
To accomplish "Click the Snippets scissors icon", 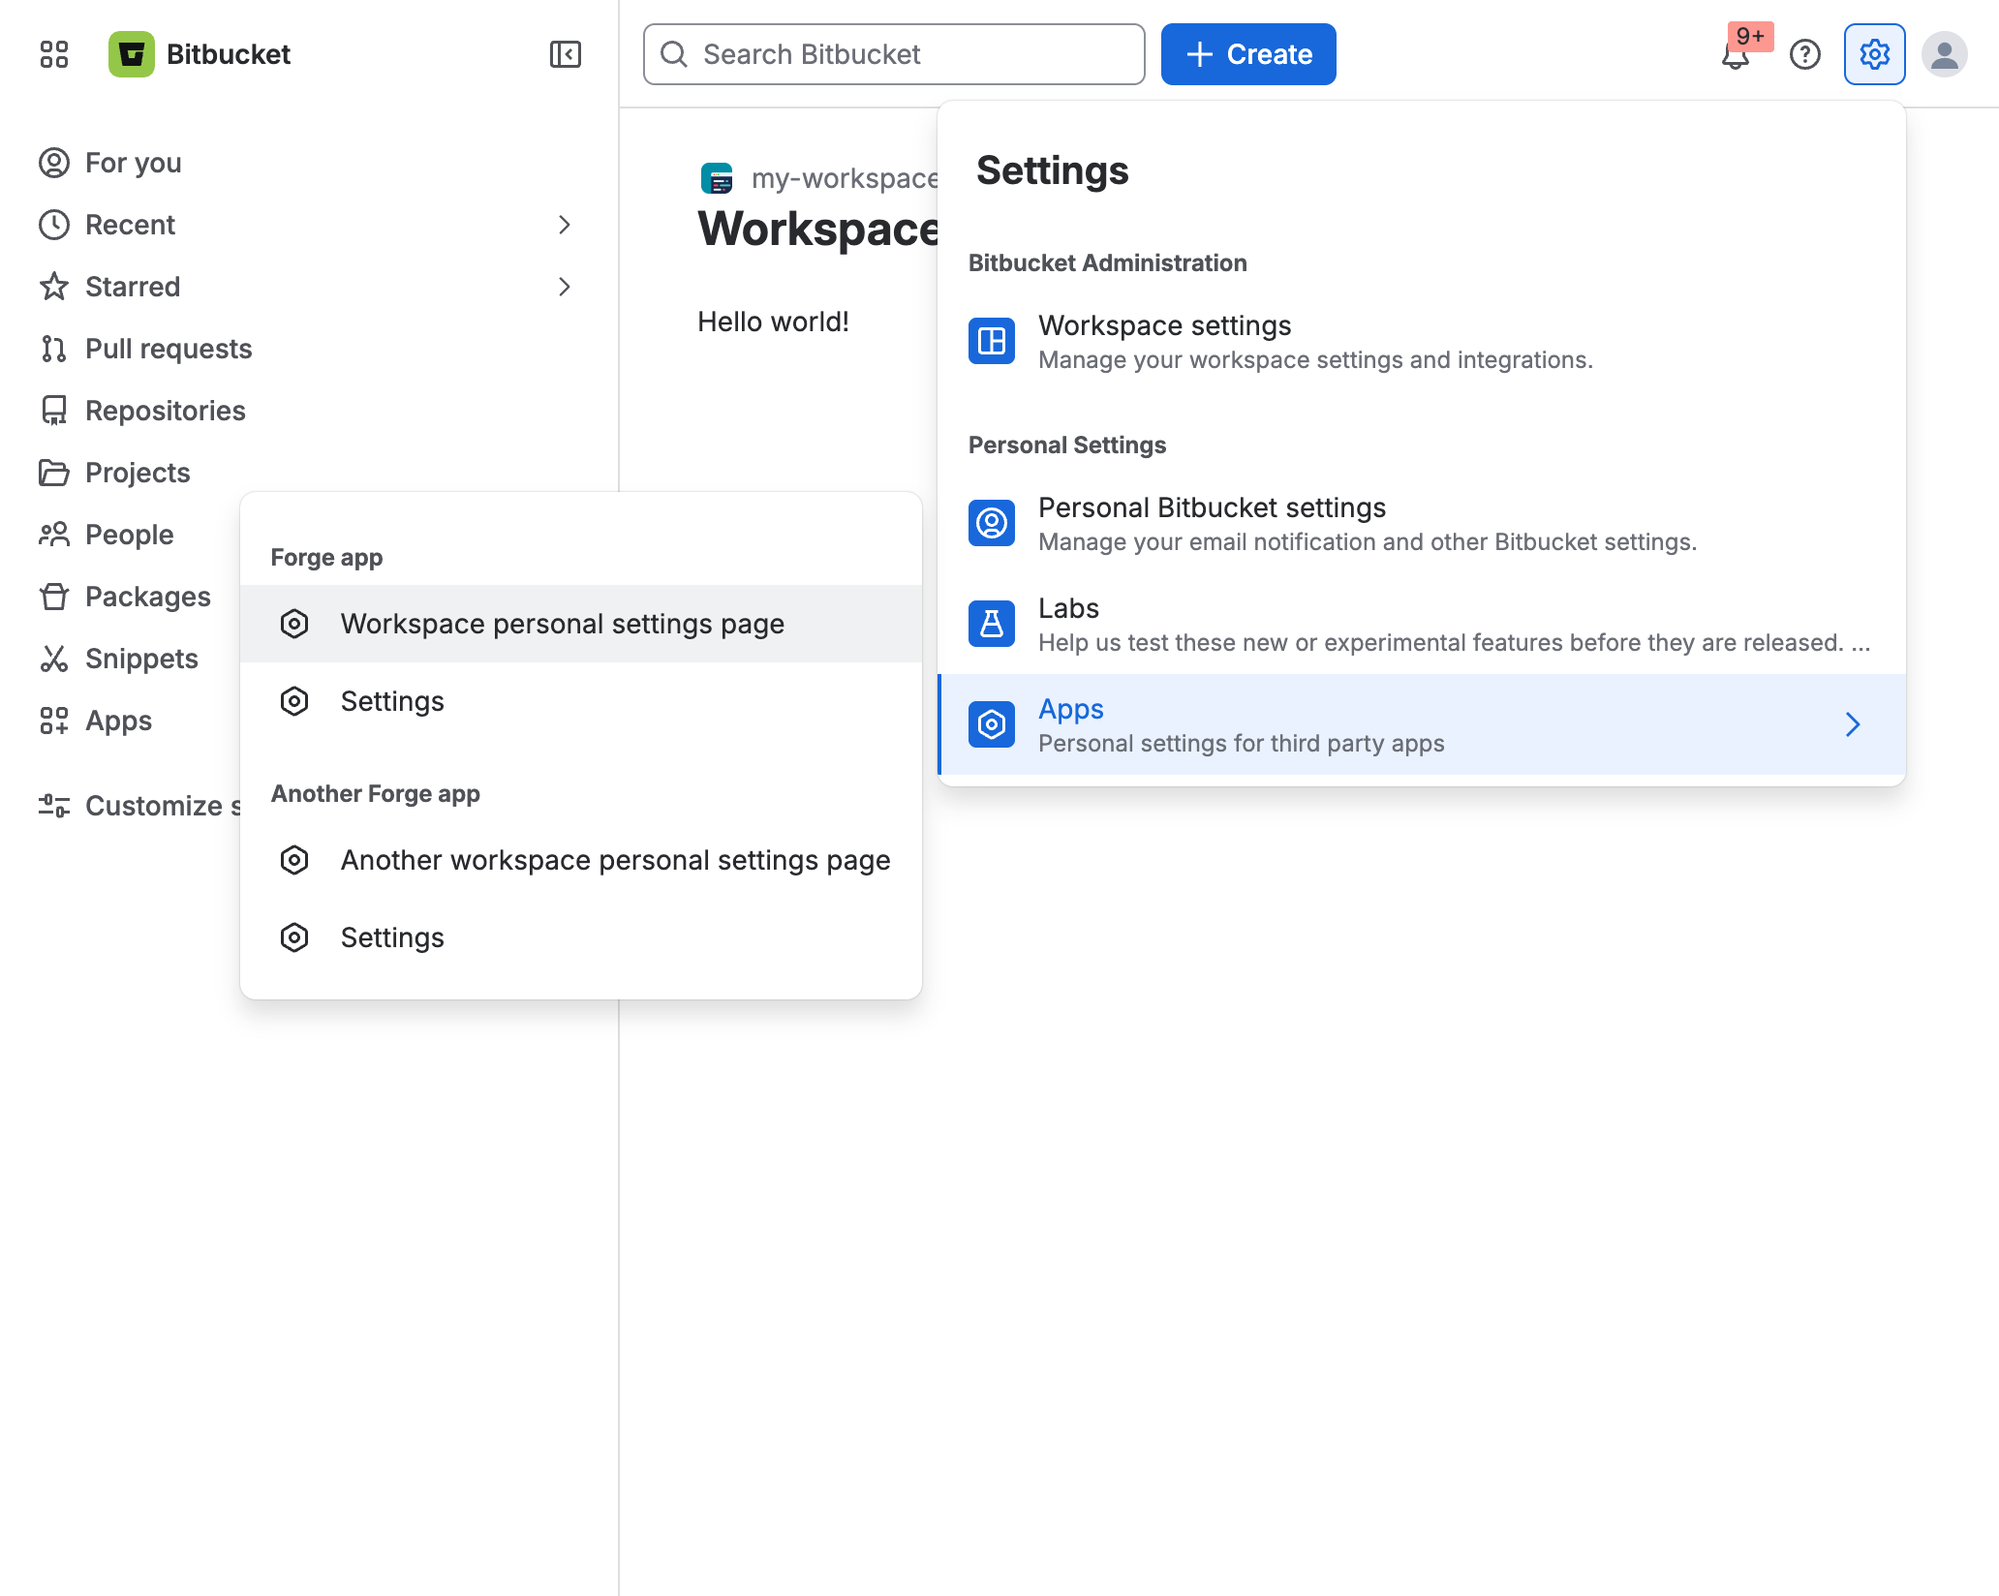I will [54, 659].
